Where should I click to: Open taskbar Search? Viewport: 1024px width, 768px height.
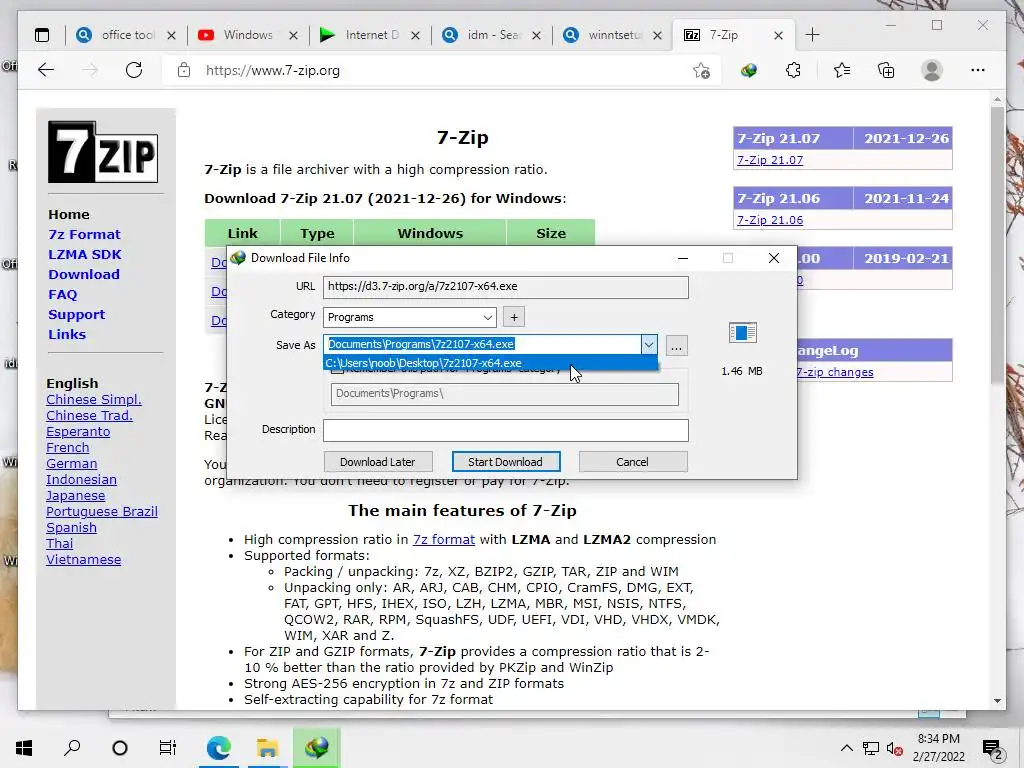72,748
